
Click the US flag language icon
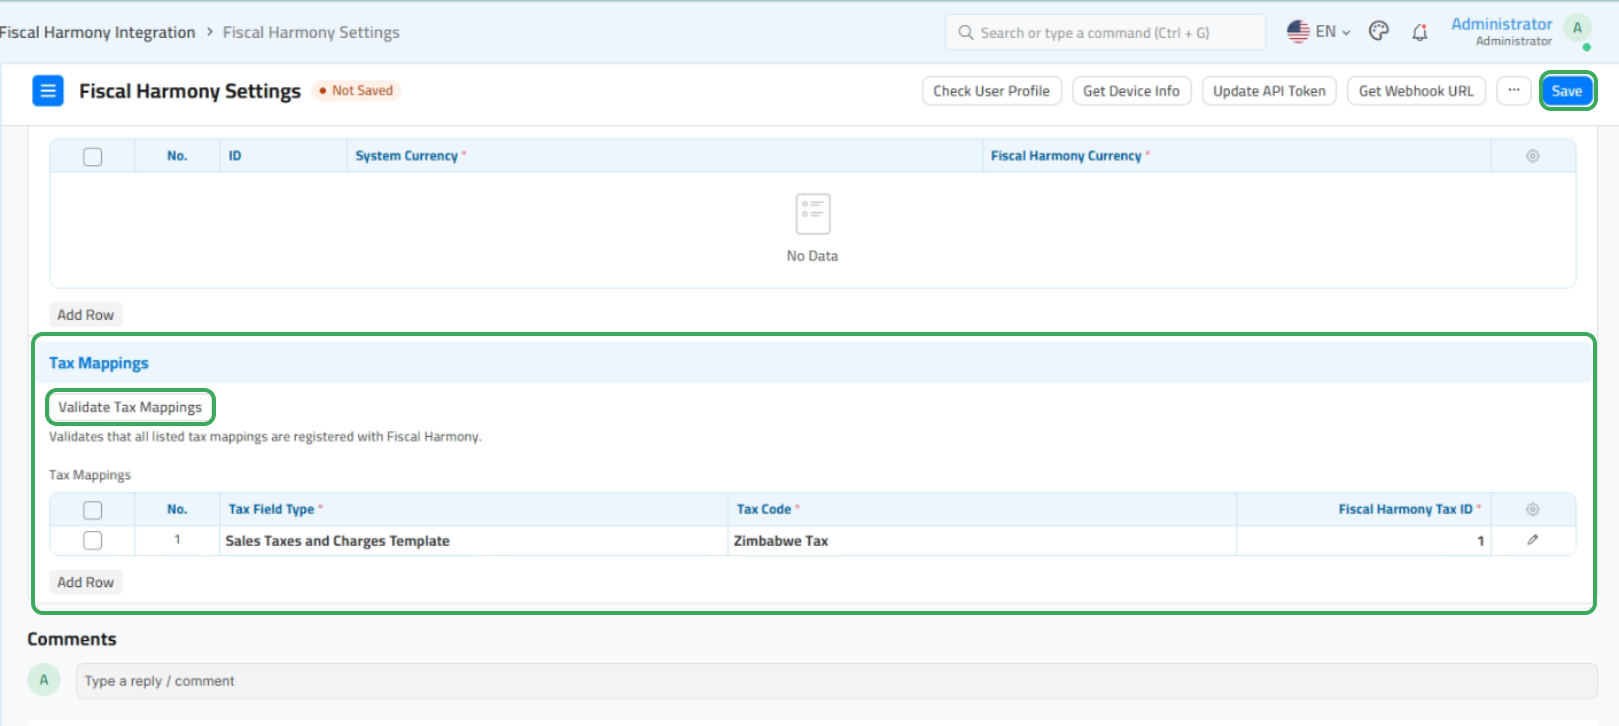tap(1298, 32)
